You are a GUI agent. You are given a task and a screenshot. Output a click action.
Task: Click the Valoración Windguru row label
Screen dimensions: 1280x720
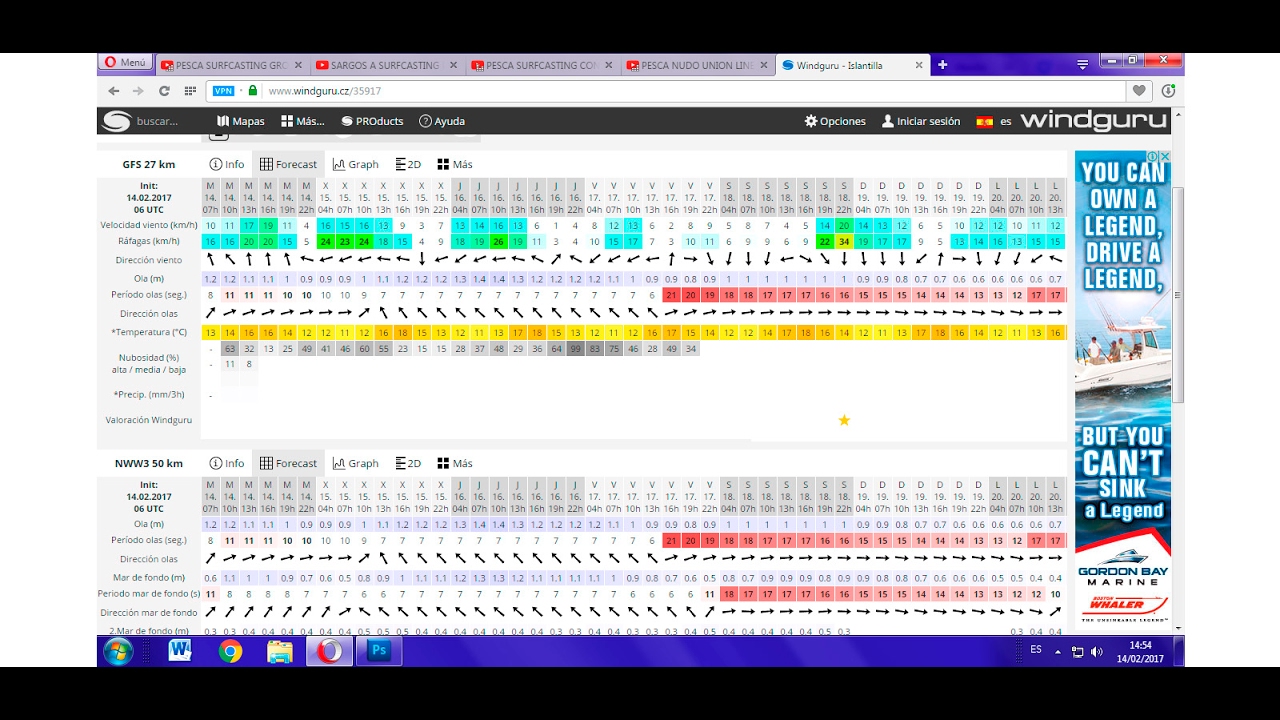pyautogui.click(x=149, y=420)
